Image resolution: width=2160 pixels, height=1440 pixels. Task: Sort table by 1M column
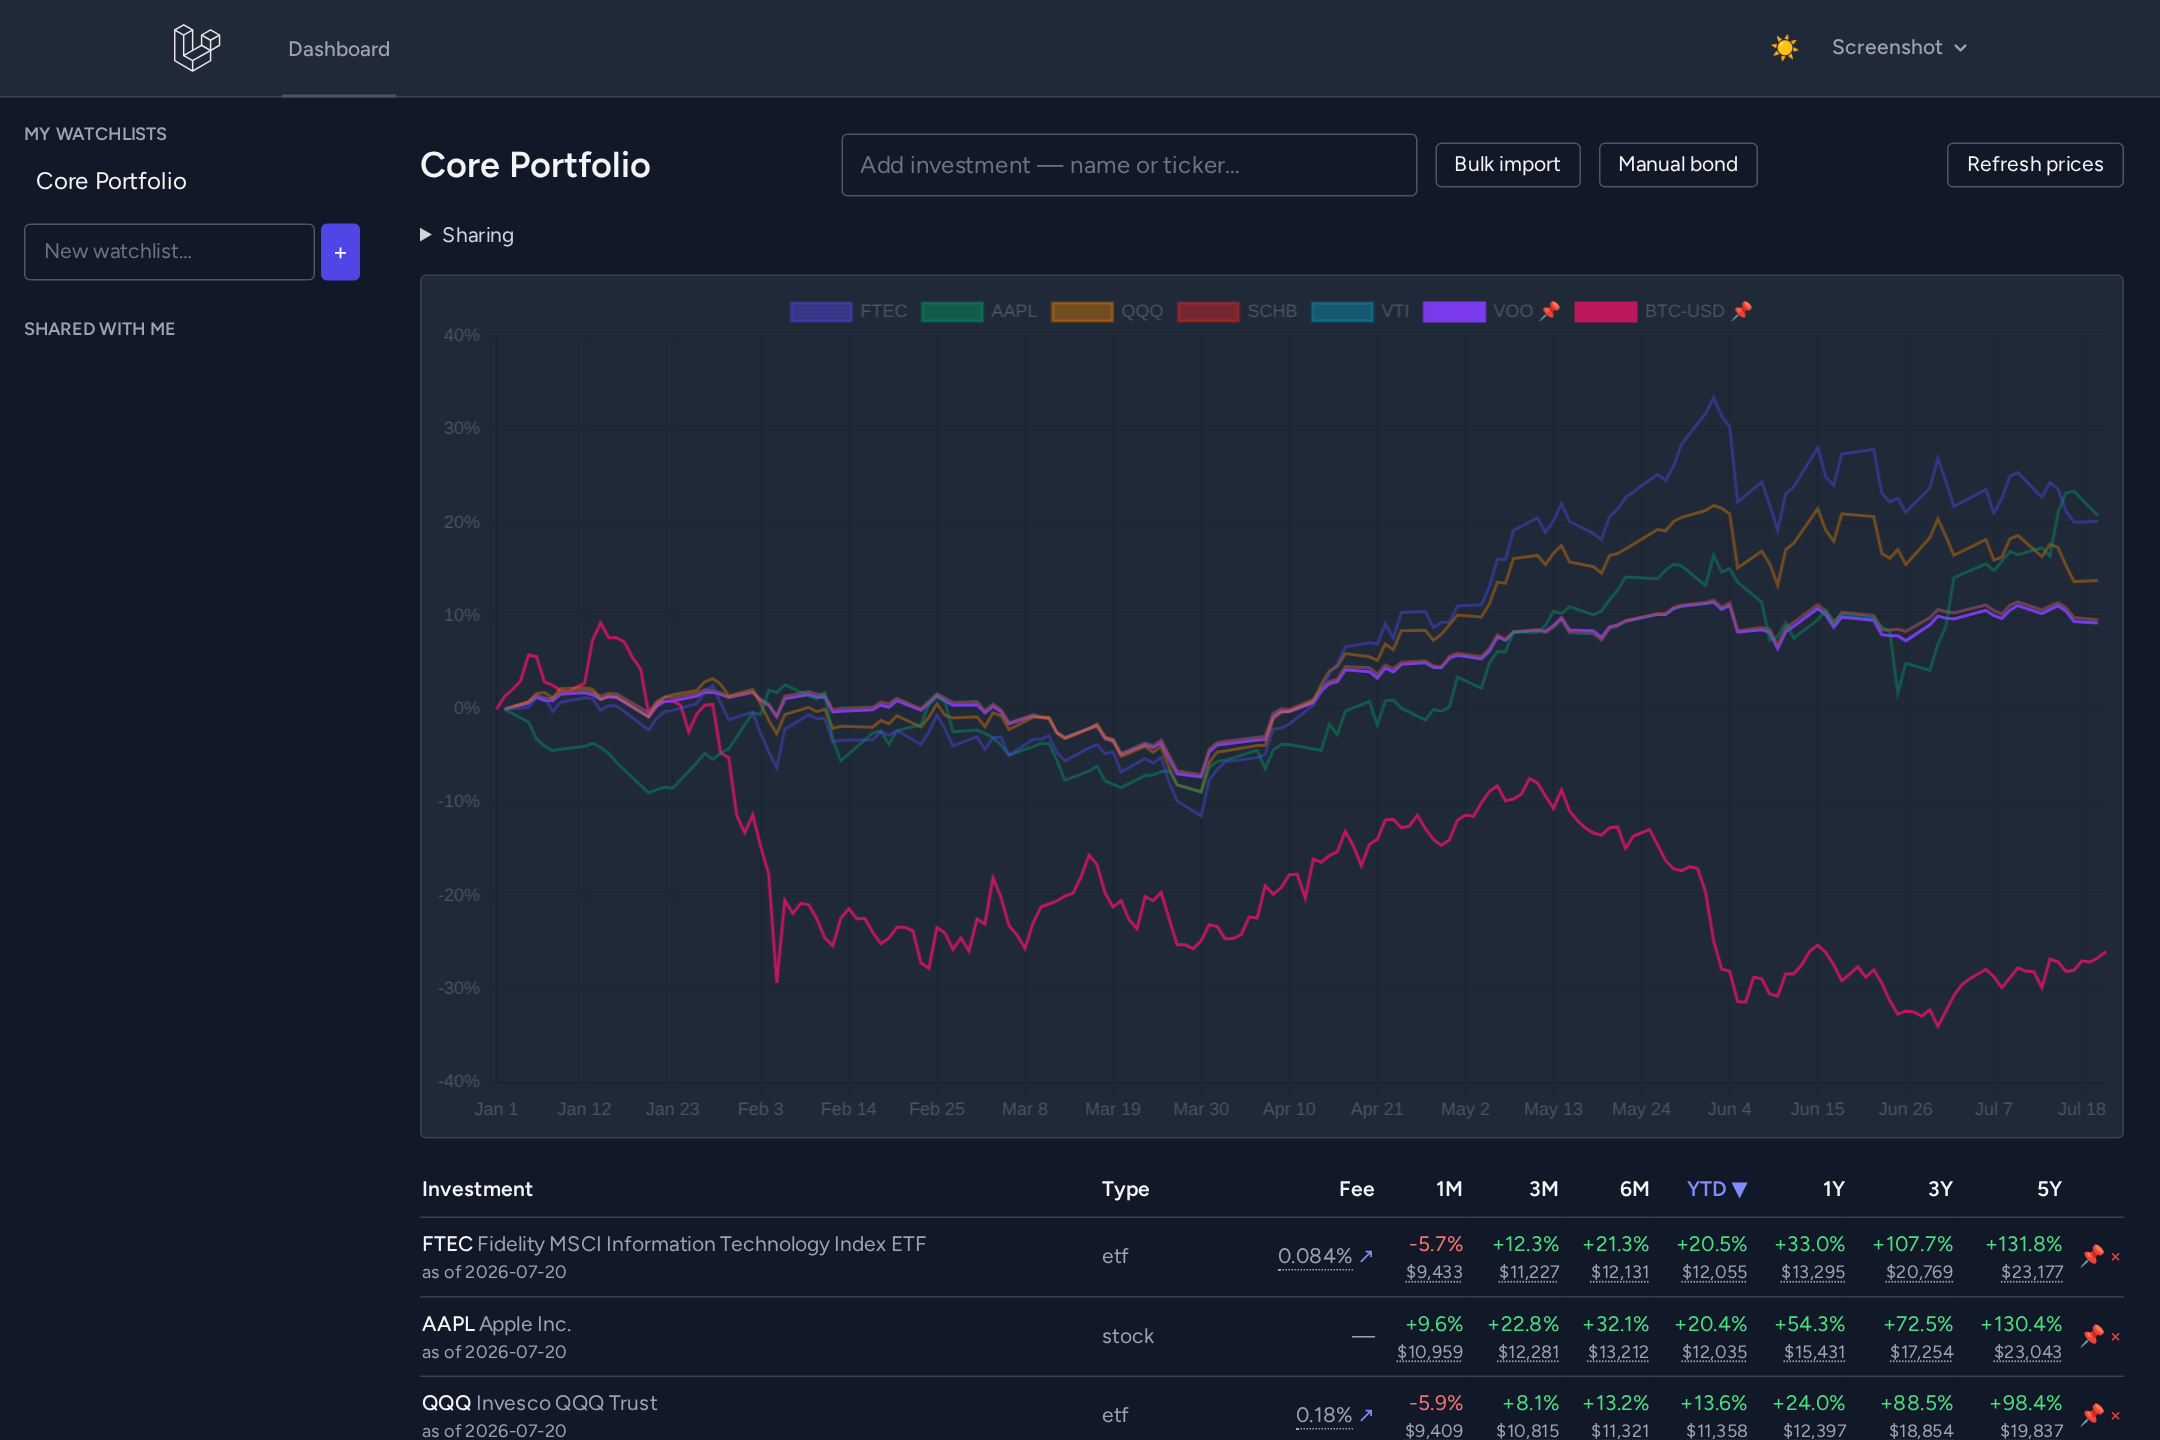coord(1449,1189)
